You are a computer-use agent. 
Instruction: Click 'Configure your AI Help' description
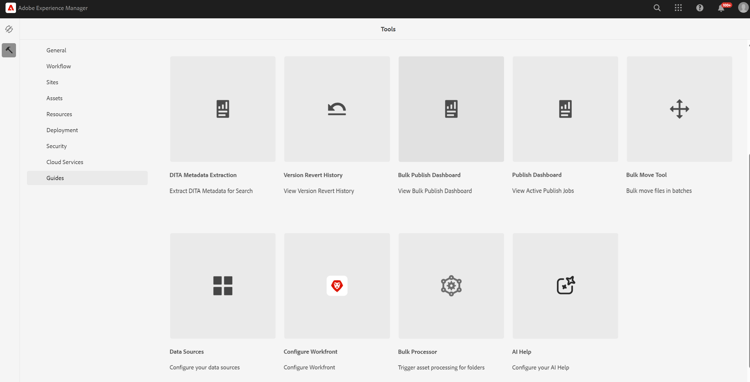tap(540, 368)
